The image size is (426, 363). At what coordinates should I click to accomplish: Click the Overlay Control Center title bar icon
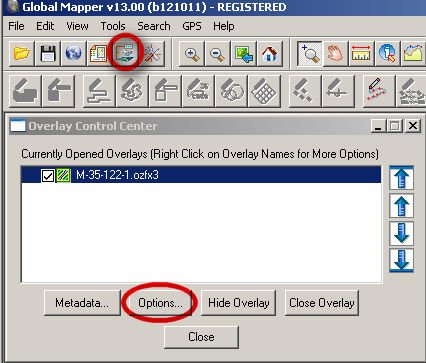tap(18, 126)
